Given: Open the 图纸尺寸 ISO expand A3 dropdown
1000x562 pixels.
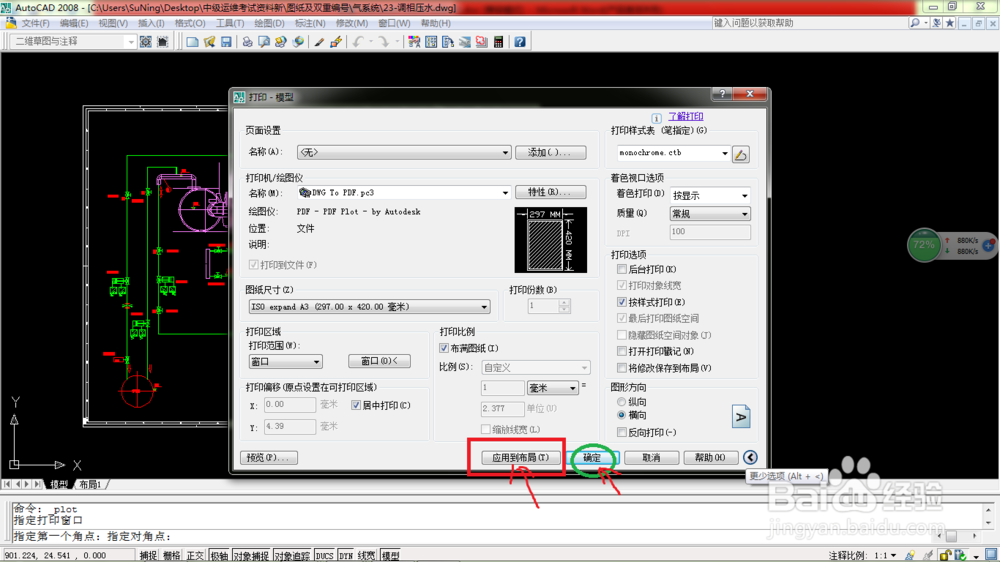Looking at the screenshot, I should [x=369, y=307].
